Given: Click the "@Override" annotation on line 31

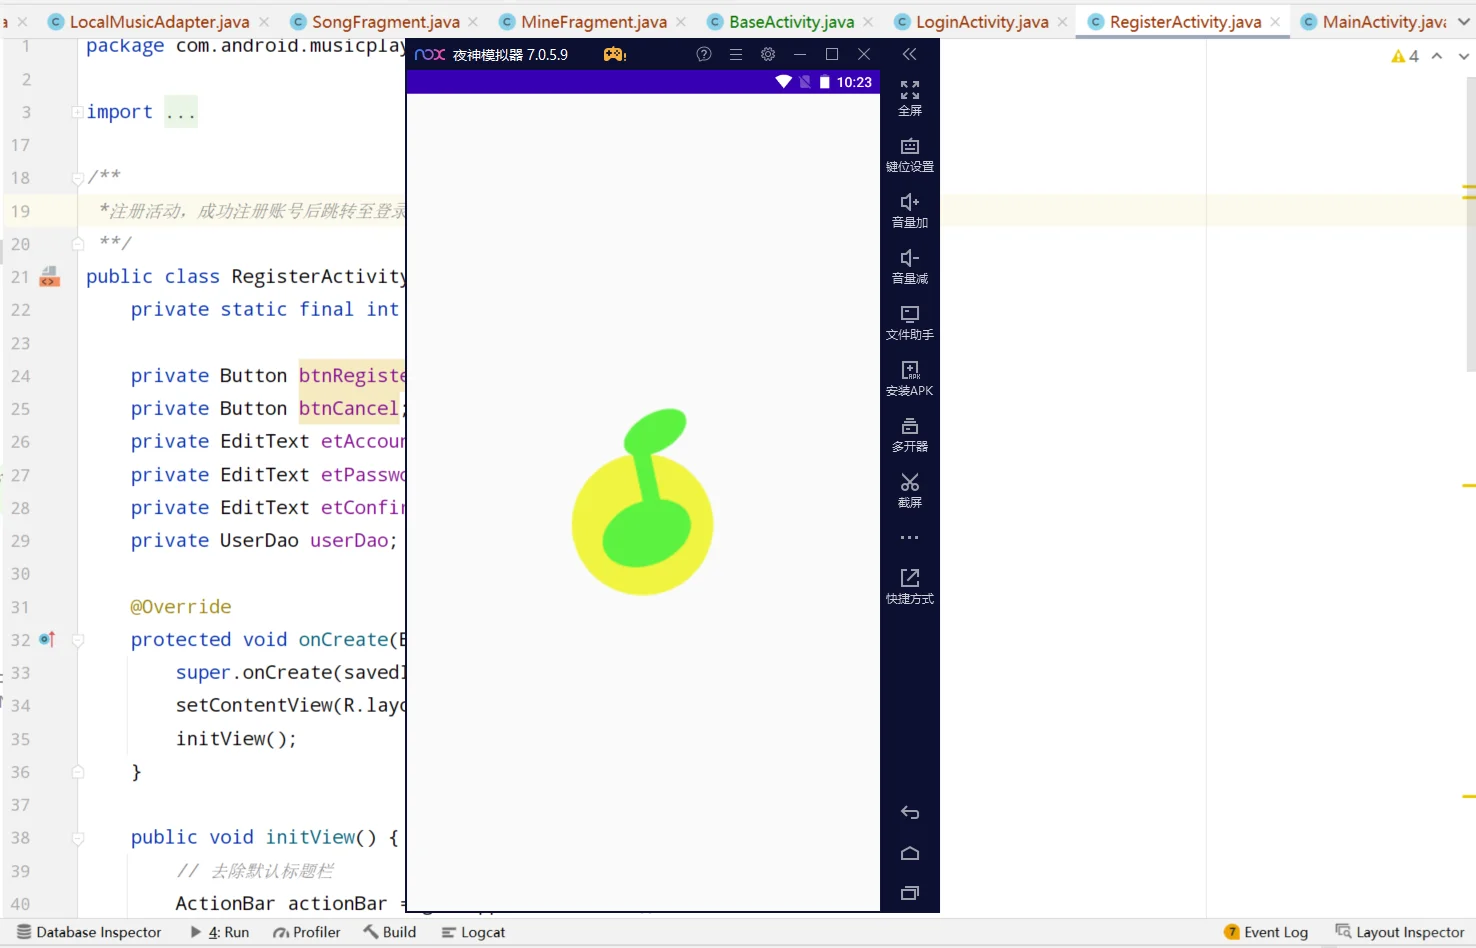Looking at the screenshot, I should pyautogui.click(x=181, y=607).
